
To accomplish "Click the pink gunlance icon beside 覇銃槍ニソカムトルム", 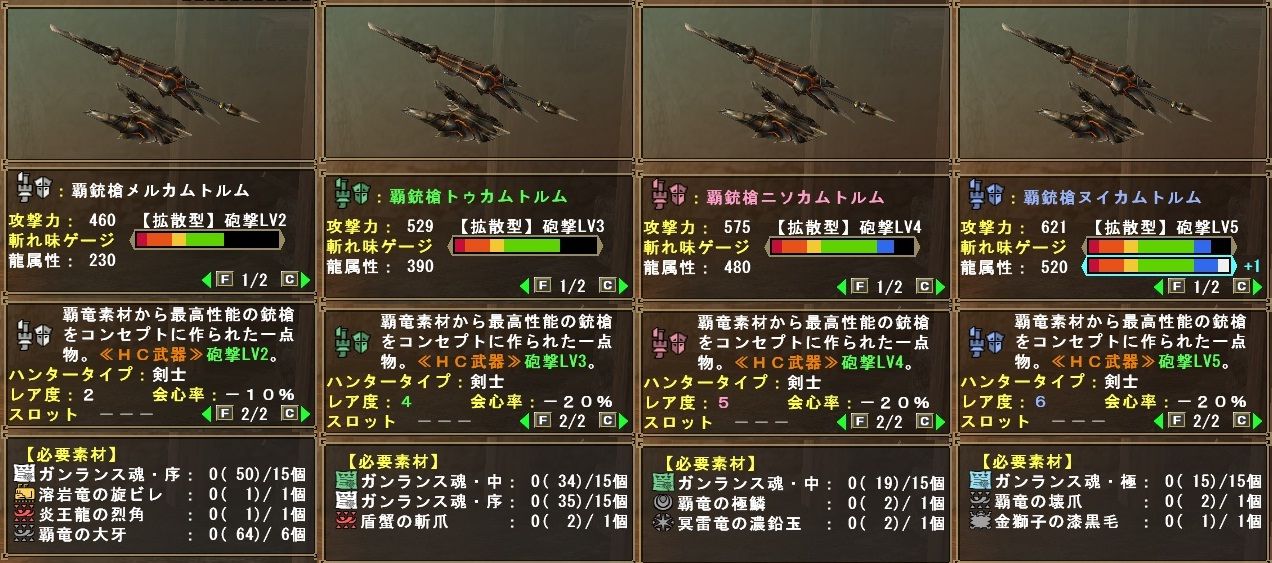I will (x=667, y=195).
